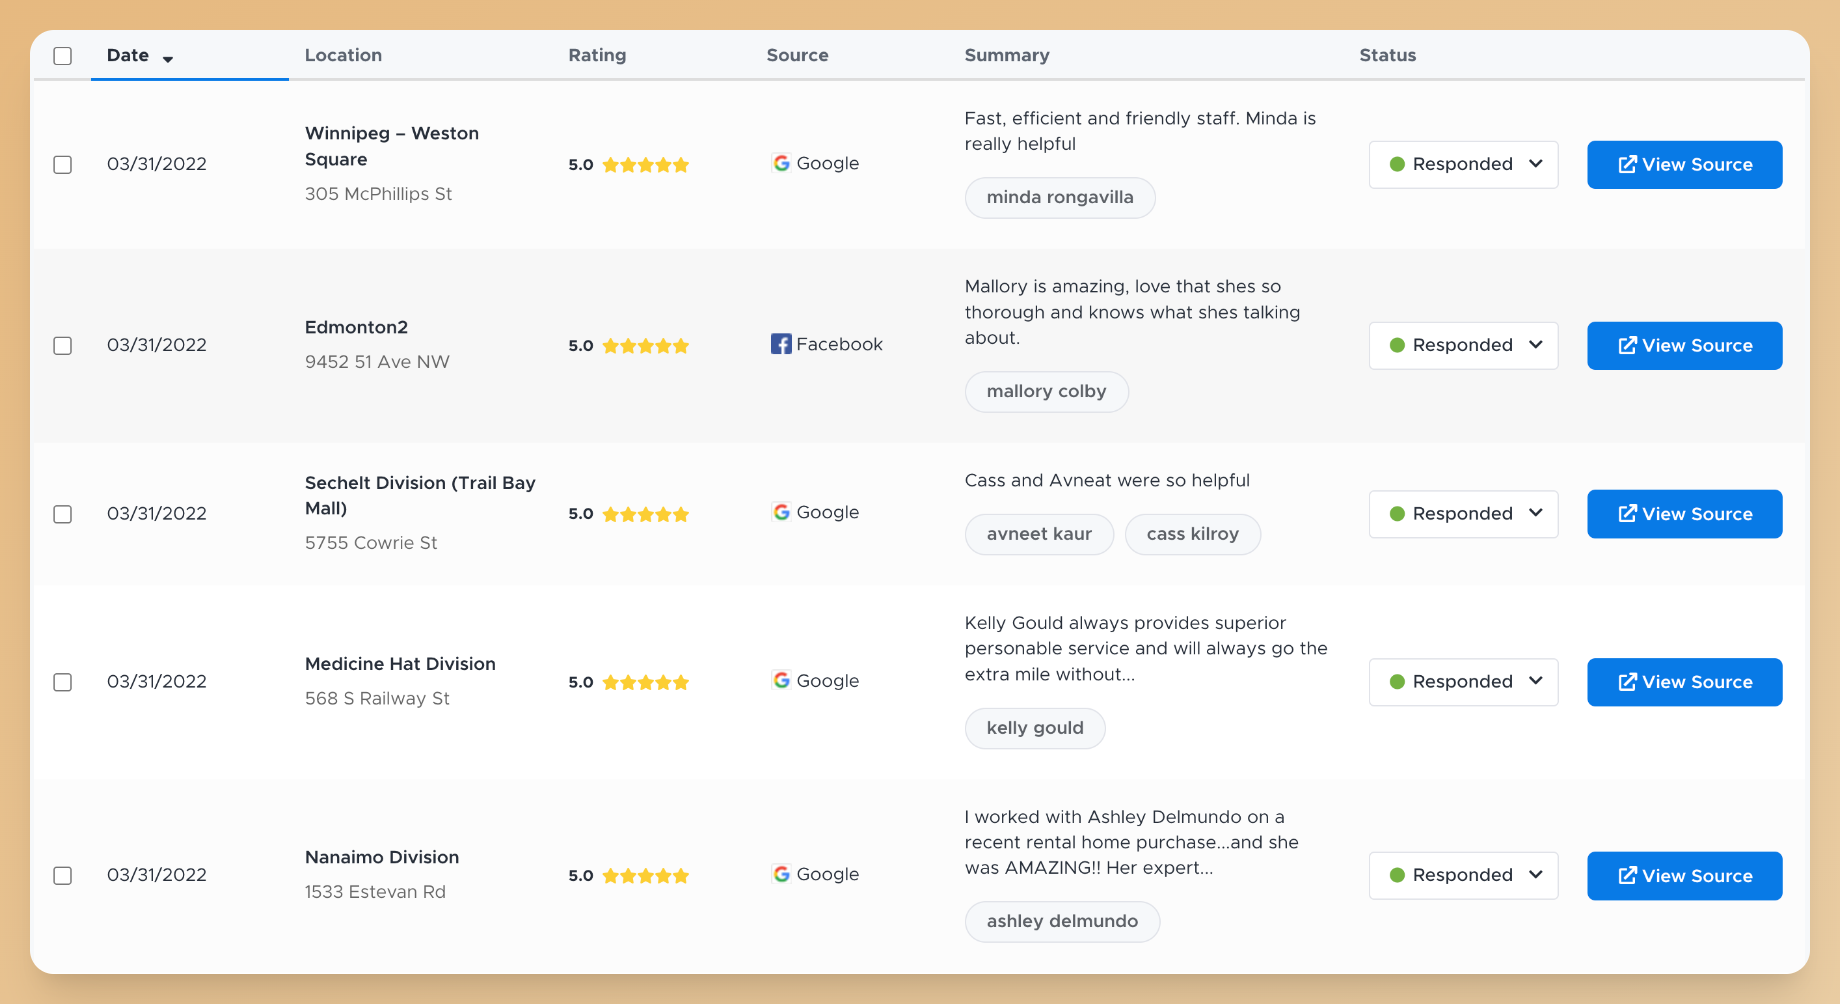This screenshot has height=1004, width=1840.
Task: Click the Date sort arrow icon
Action: click(168, 59)
